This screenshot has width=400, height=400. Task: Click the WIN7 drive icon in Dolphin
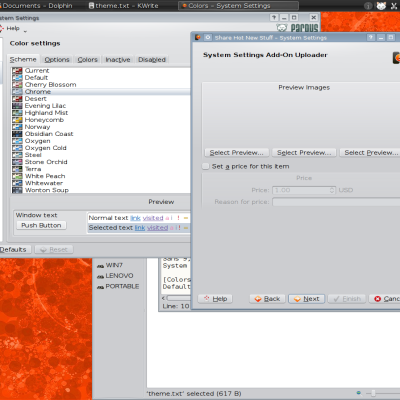tap(100, 266)
